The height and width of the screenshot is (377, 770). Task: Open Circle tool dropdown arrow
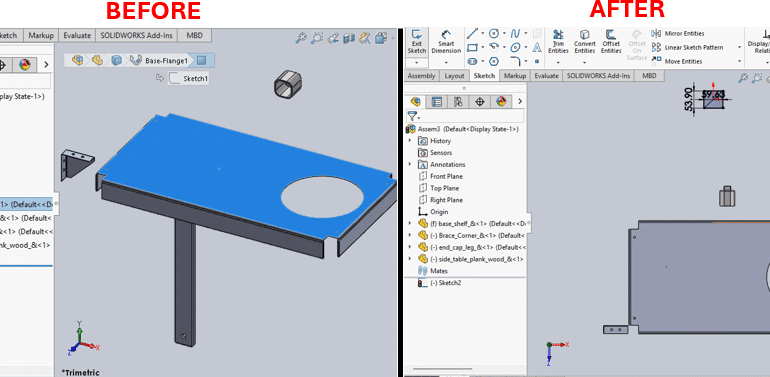(x=504, y=33)
